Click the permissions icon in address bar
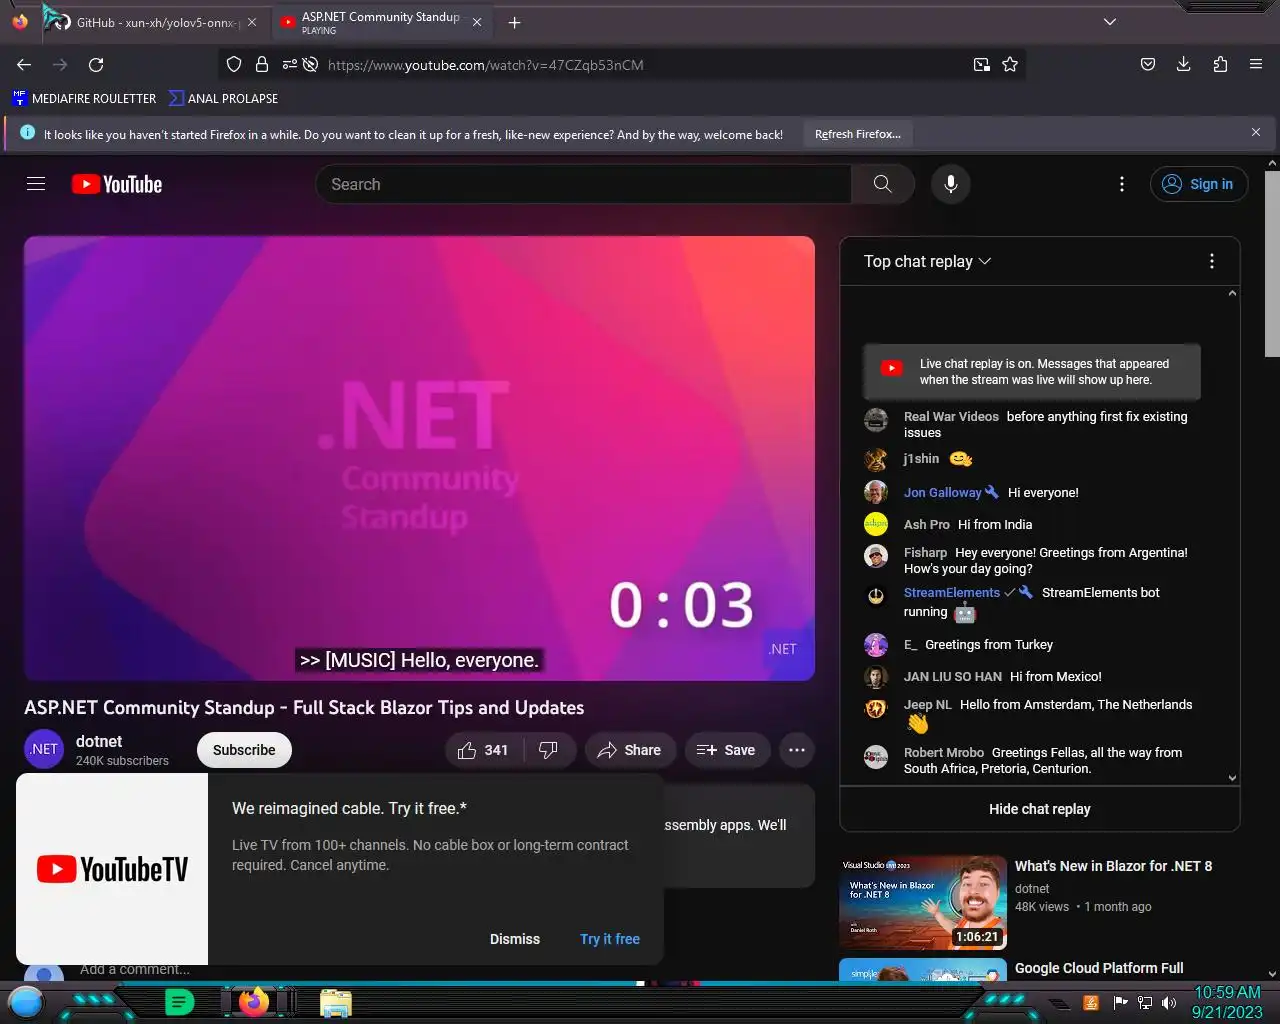 click(x=289, y=65)
